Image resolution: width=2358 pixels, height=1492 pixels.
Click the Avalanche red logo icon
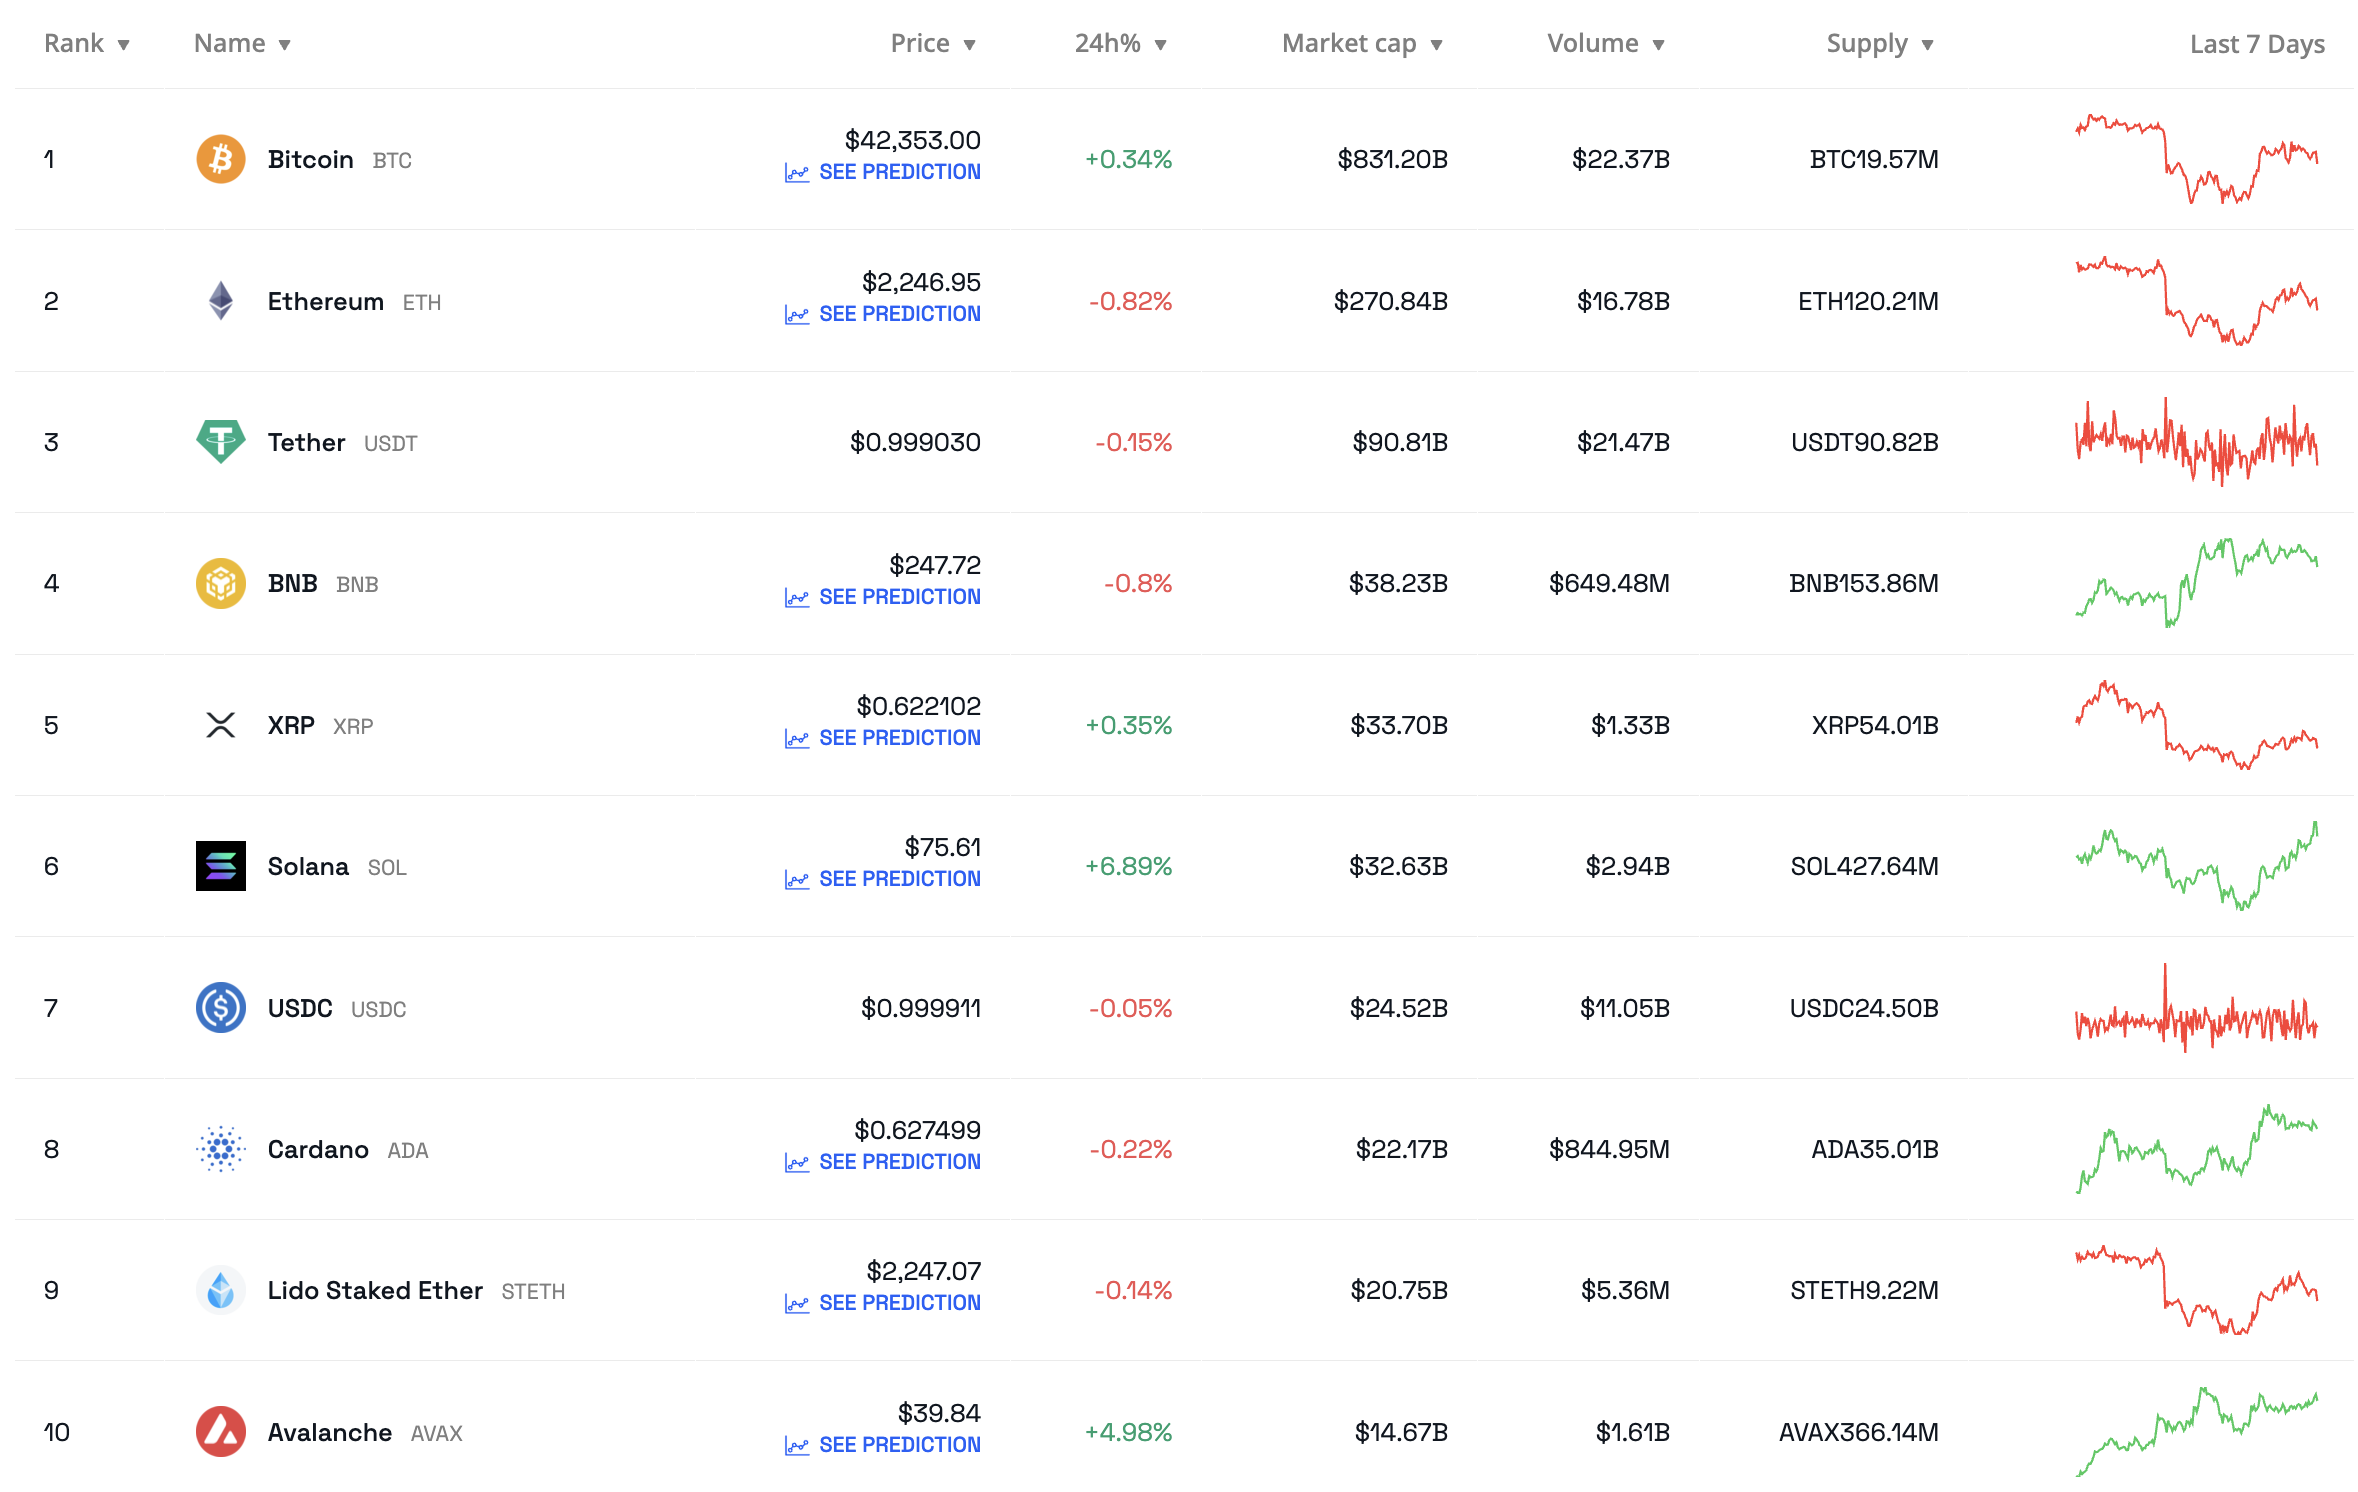point(220,1432)
